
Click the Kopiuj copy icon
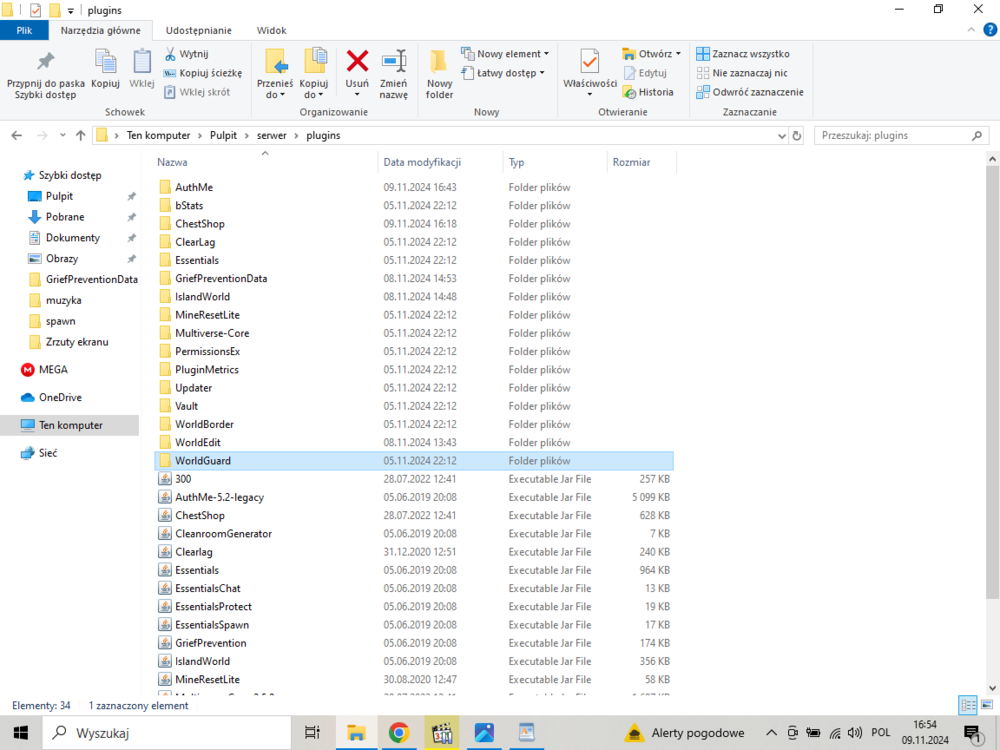click(x=105, y=70)
